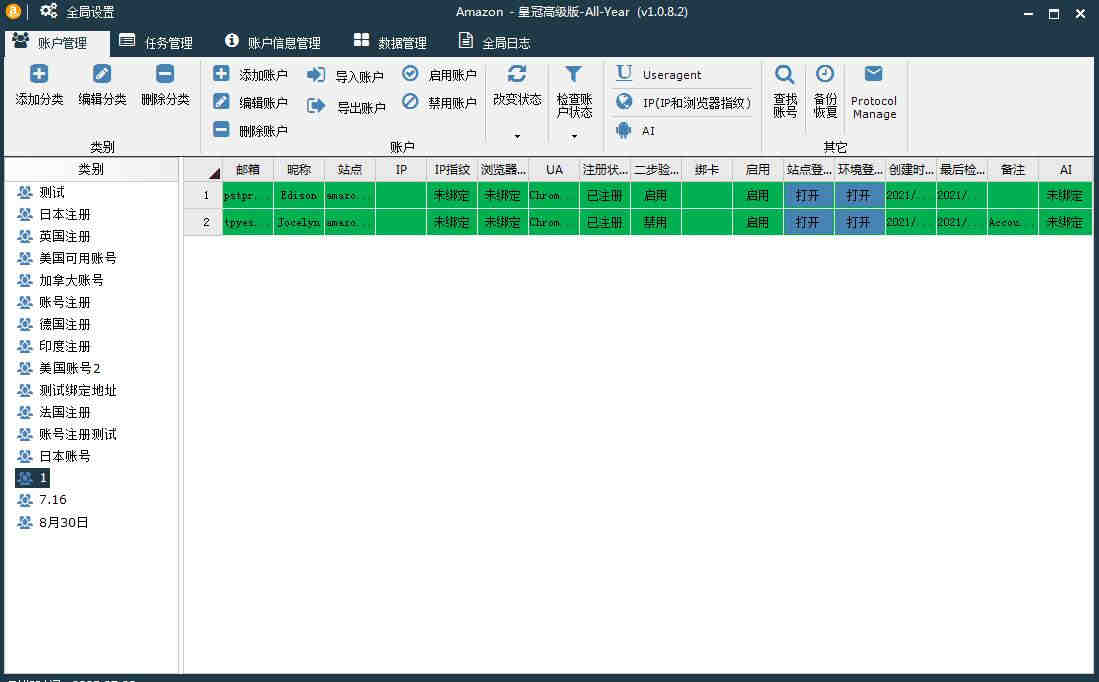The image size is (1099, 682).
Task: Select the 日本账号 category
Action: coord(54,456)
